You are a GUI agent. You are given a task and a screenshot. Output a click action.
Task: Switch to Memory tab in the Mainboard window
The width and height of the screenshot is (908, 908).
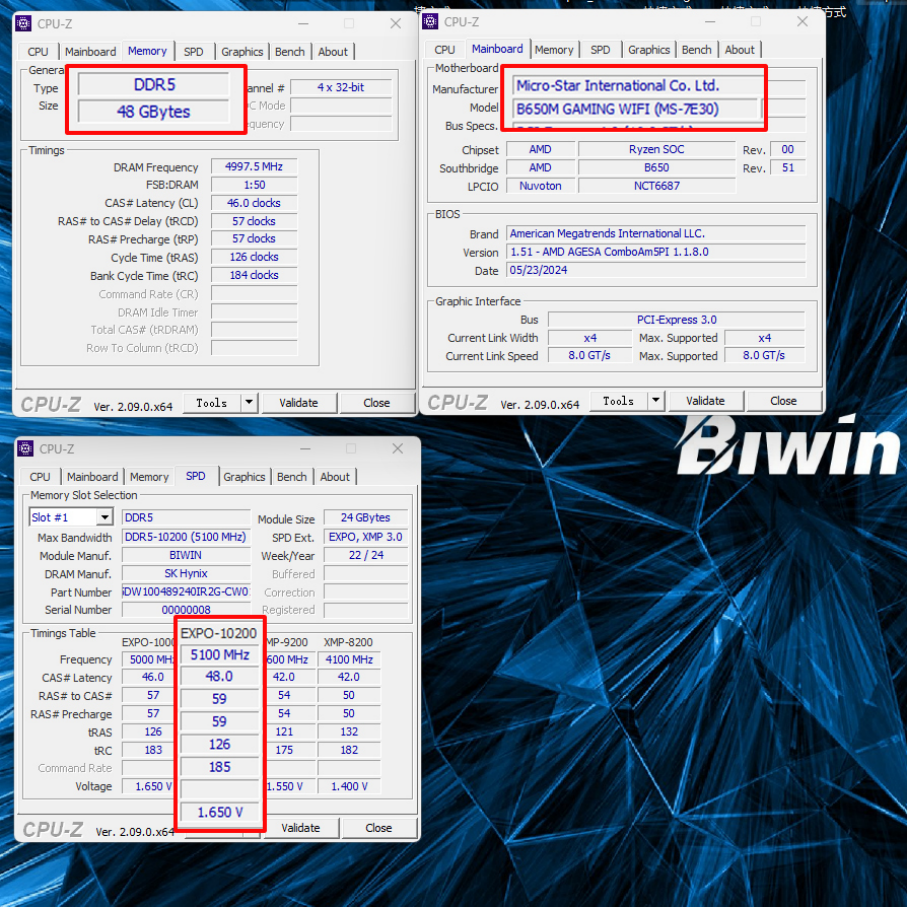click(x=554, y=50)
